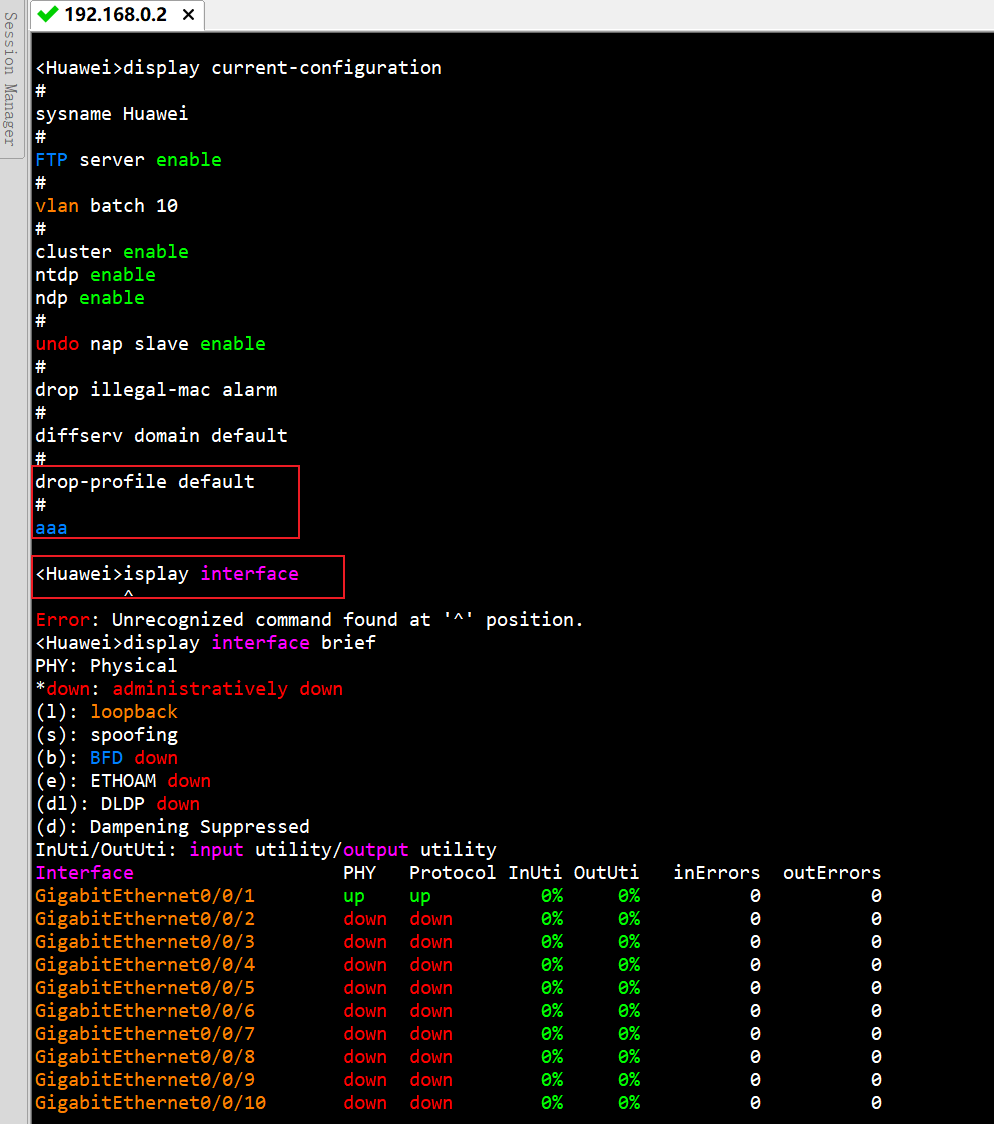Click the 'Unrecognized command found' error line
This screenshot has height=1124, width=994.
[310, 619]
